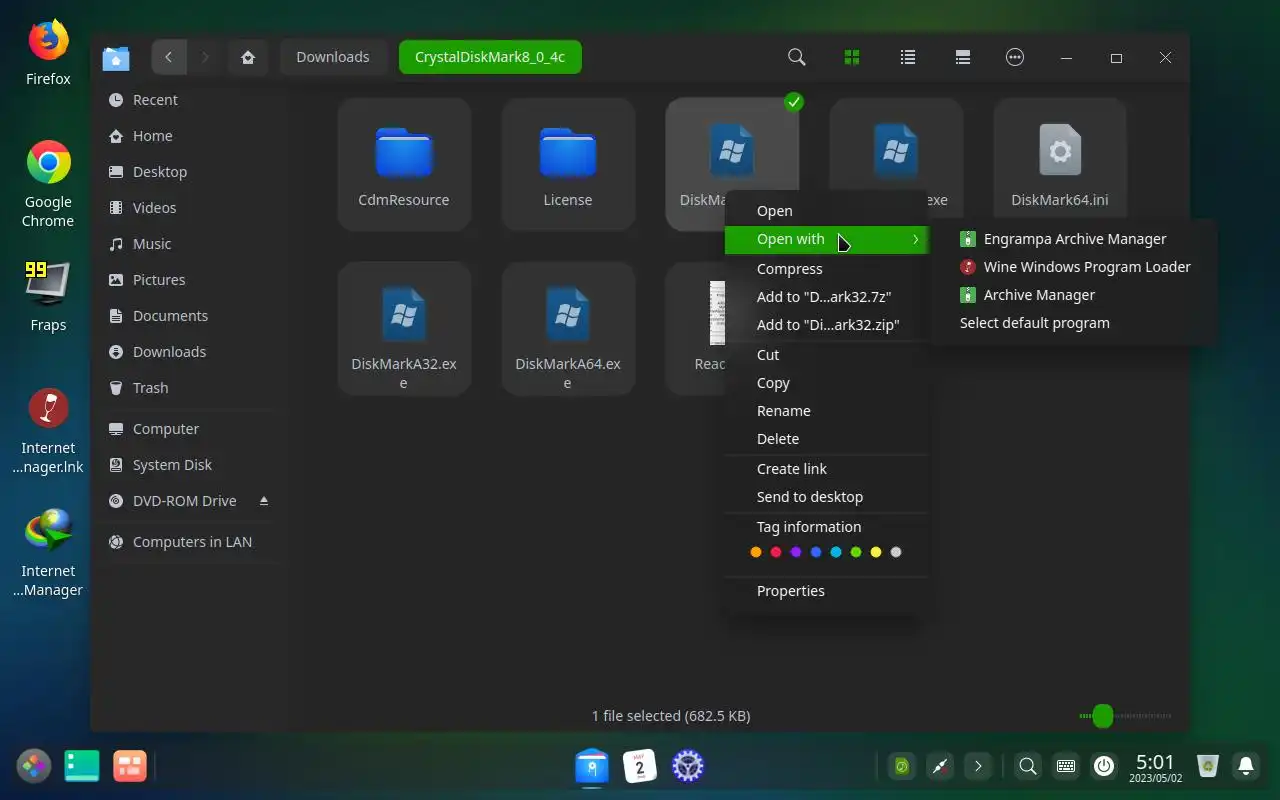Open Google Chrome desktop shortcut
The image size is (1280, 800).
pos(48,184)
